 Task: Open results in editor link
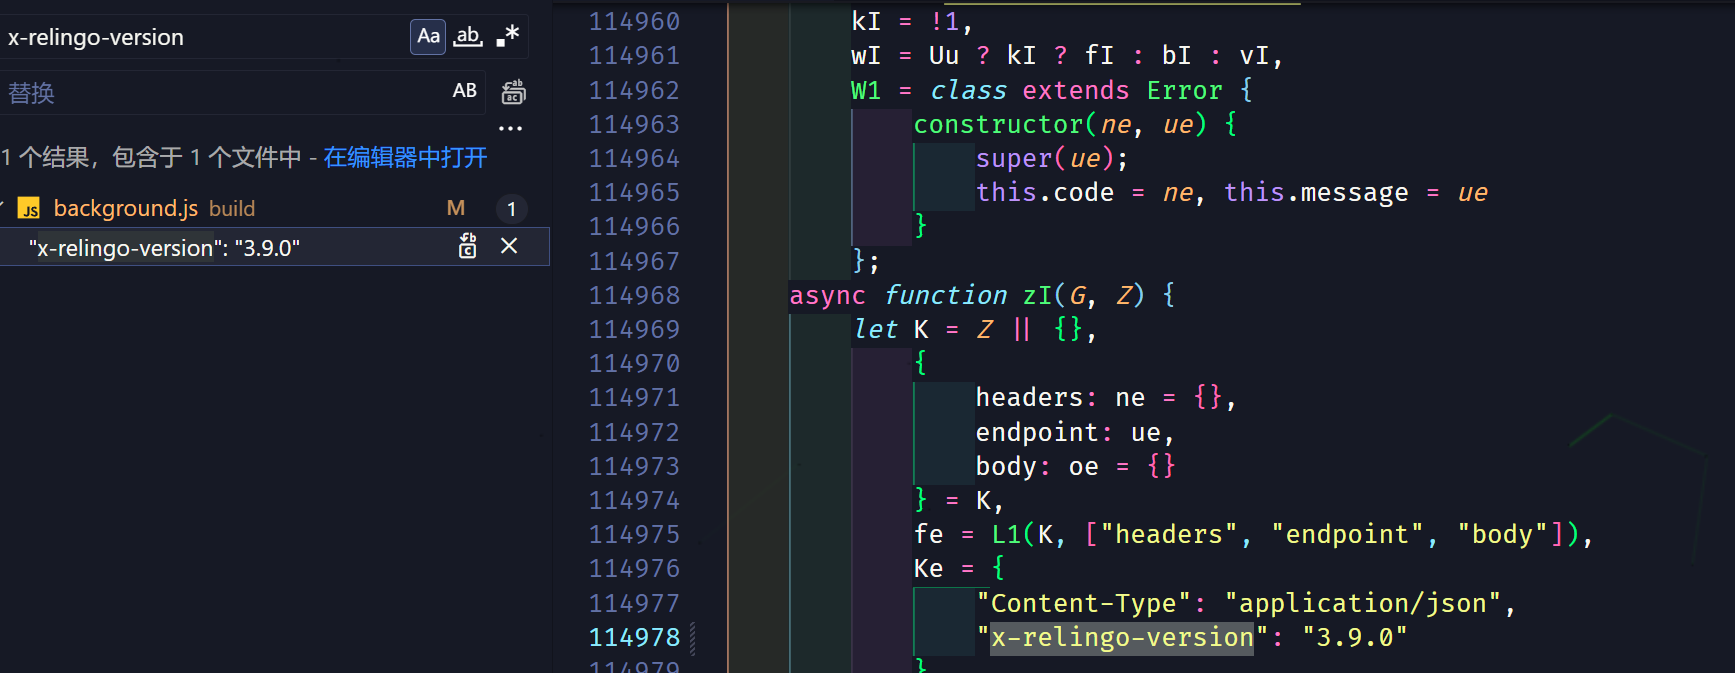point(405,158)
